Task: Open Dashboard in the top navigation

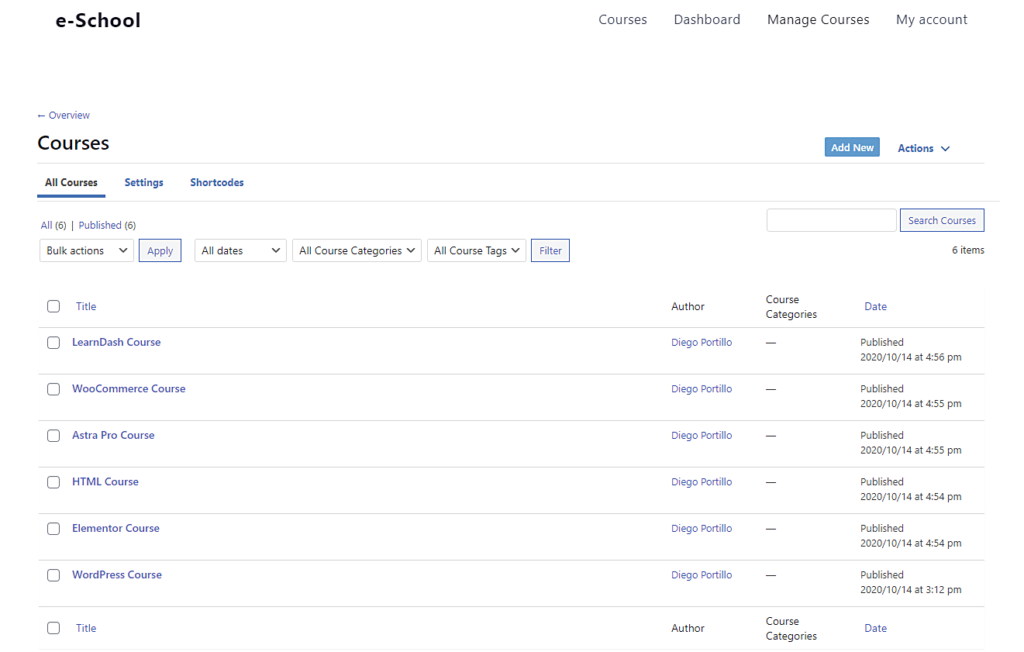Action: click(x=707, y=20)
